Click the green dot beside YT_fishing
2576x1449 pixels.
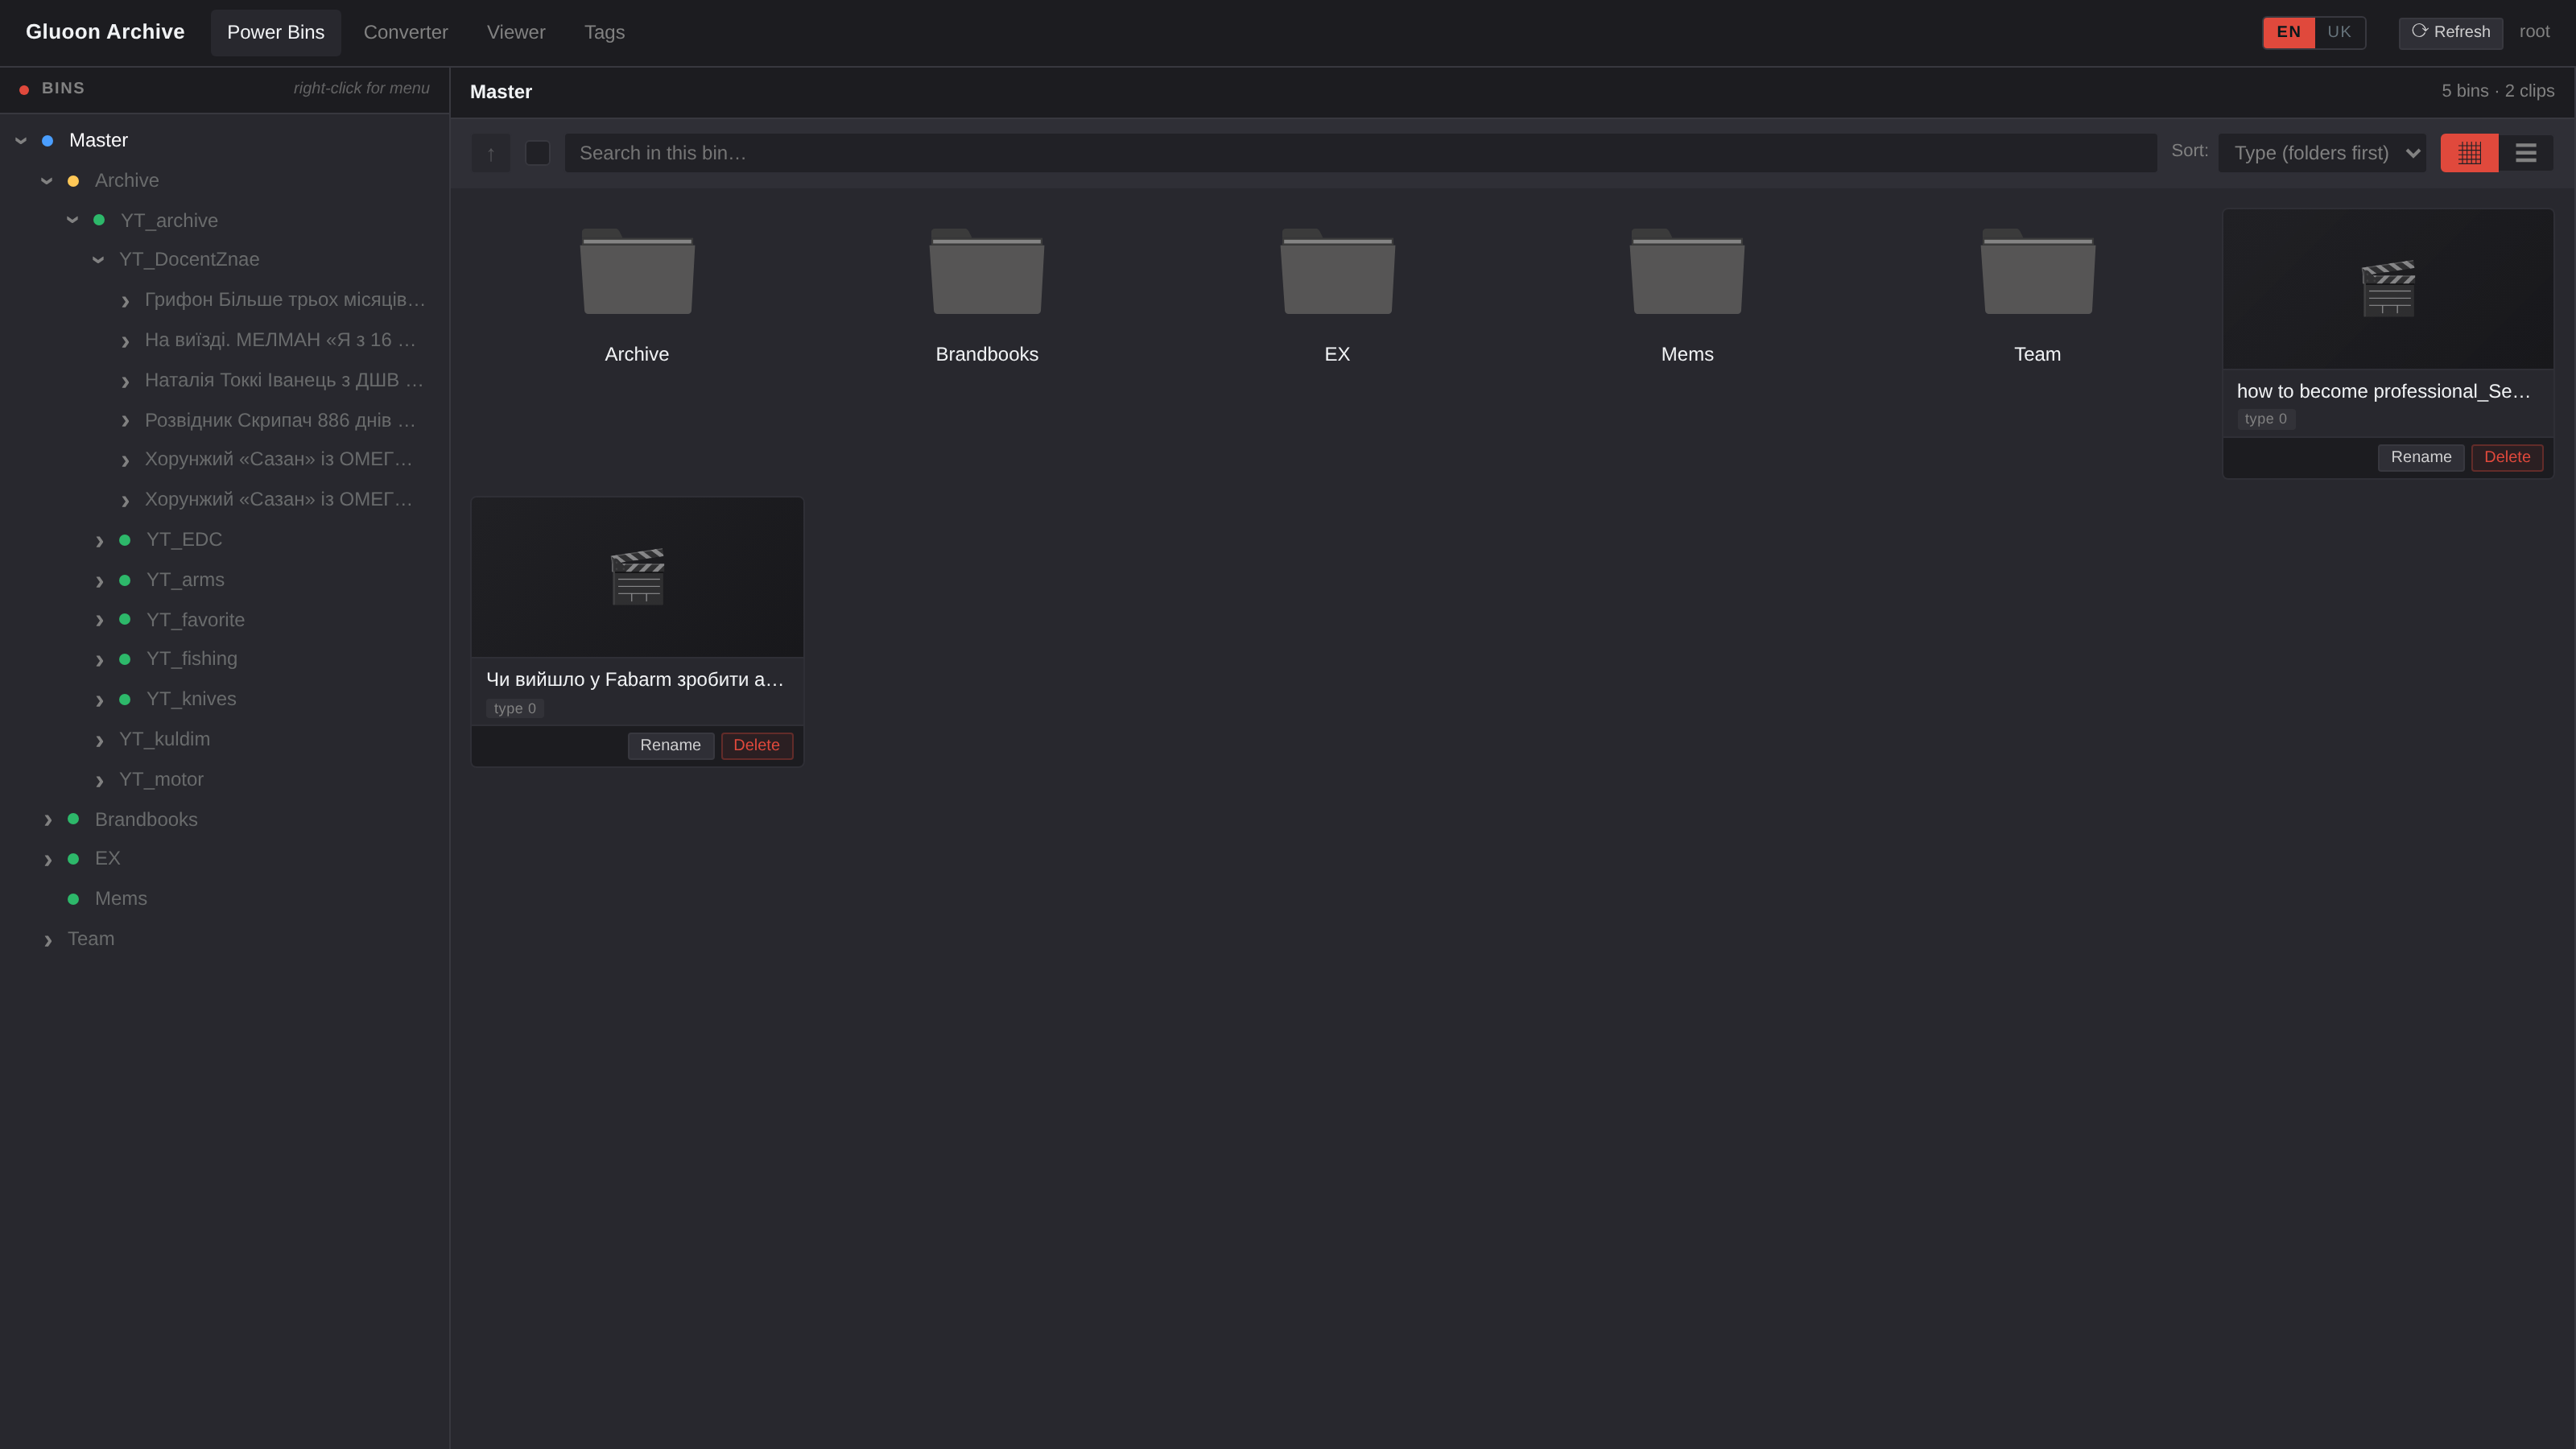(125, 659)
